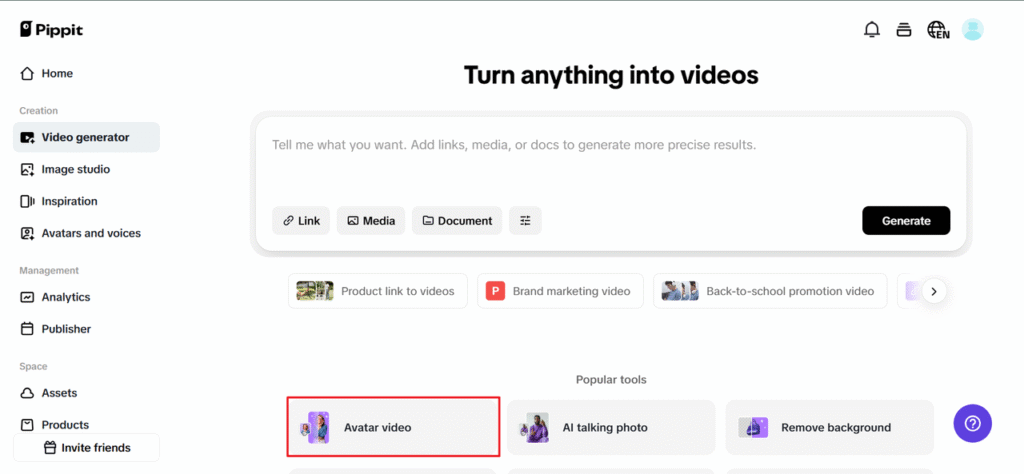
Task: Open Image studio
Action: (86, 169)
